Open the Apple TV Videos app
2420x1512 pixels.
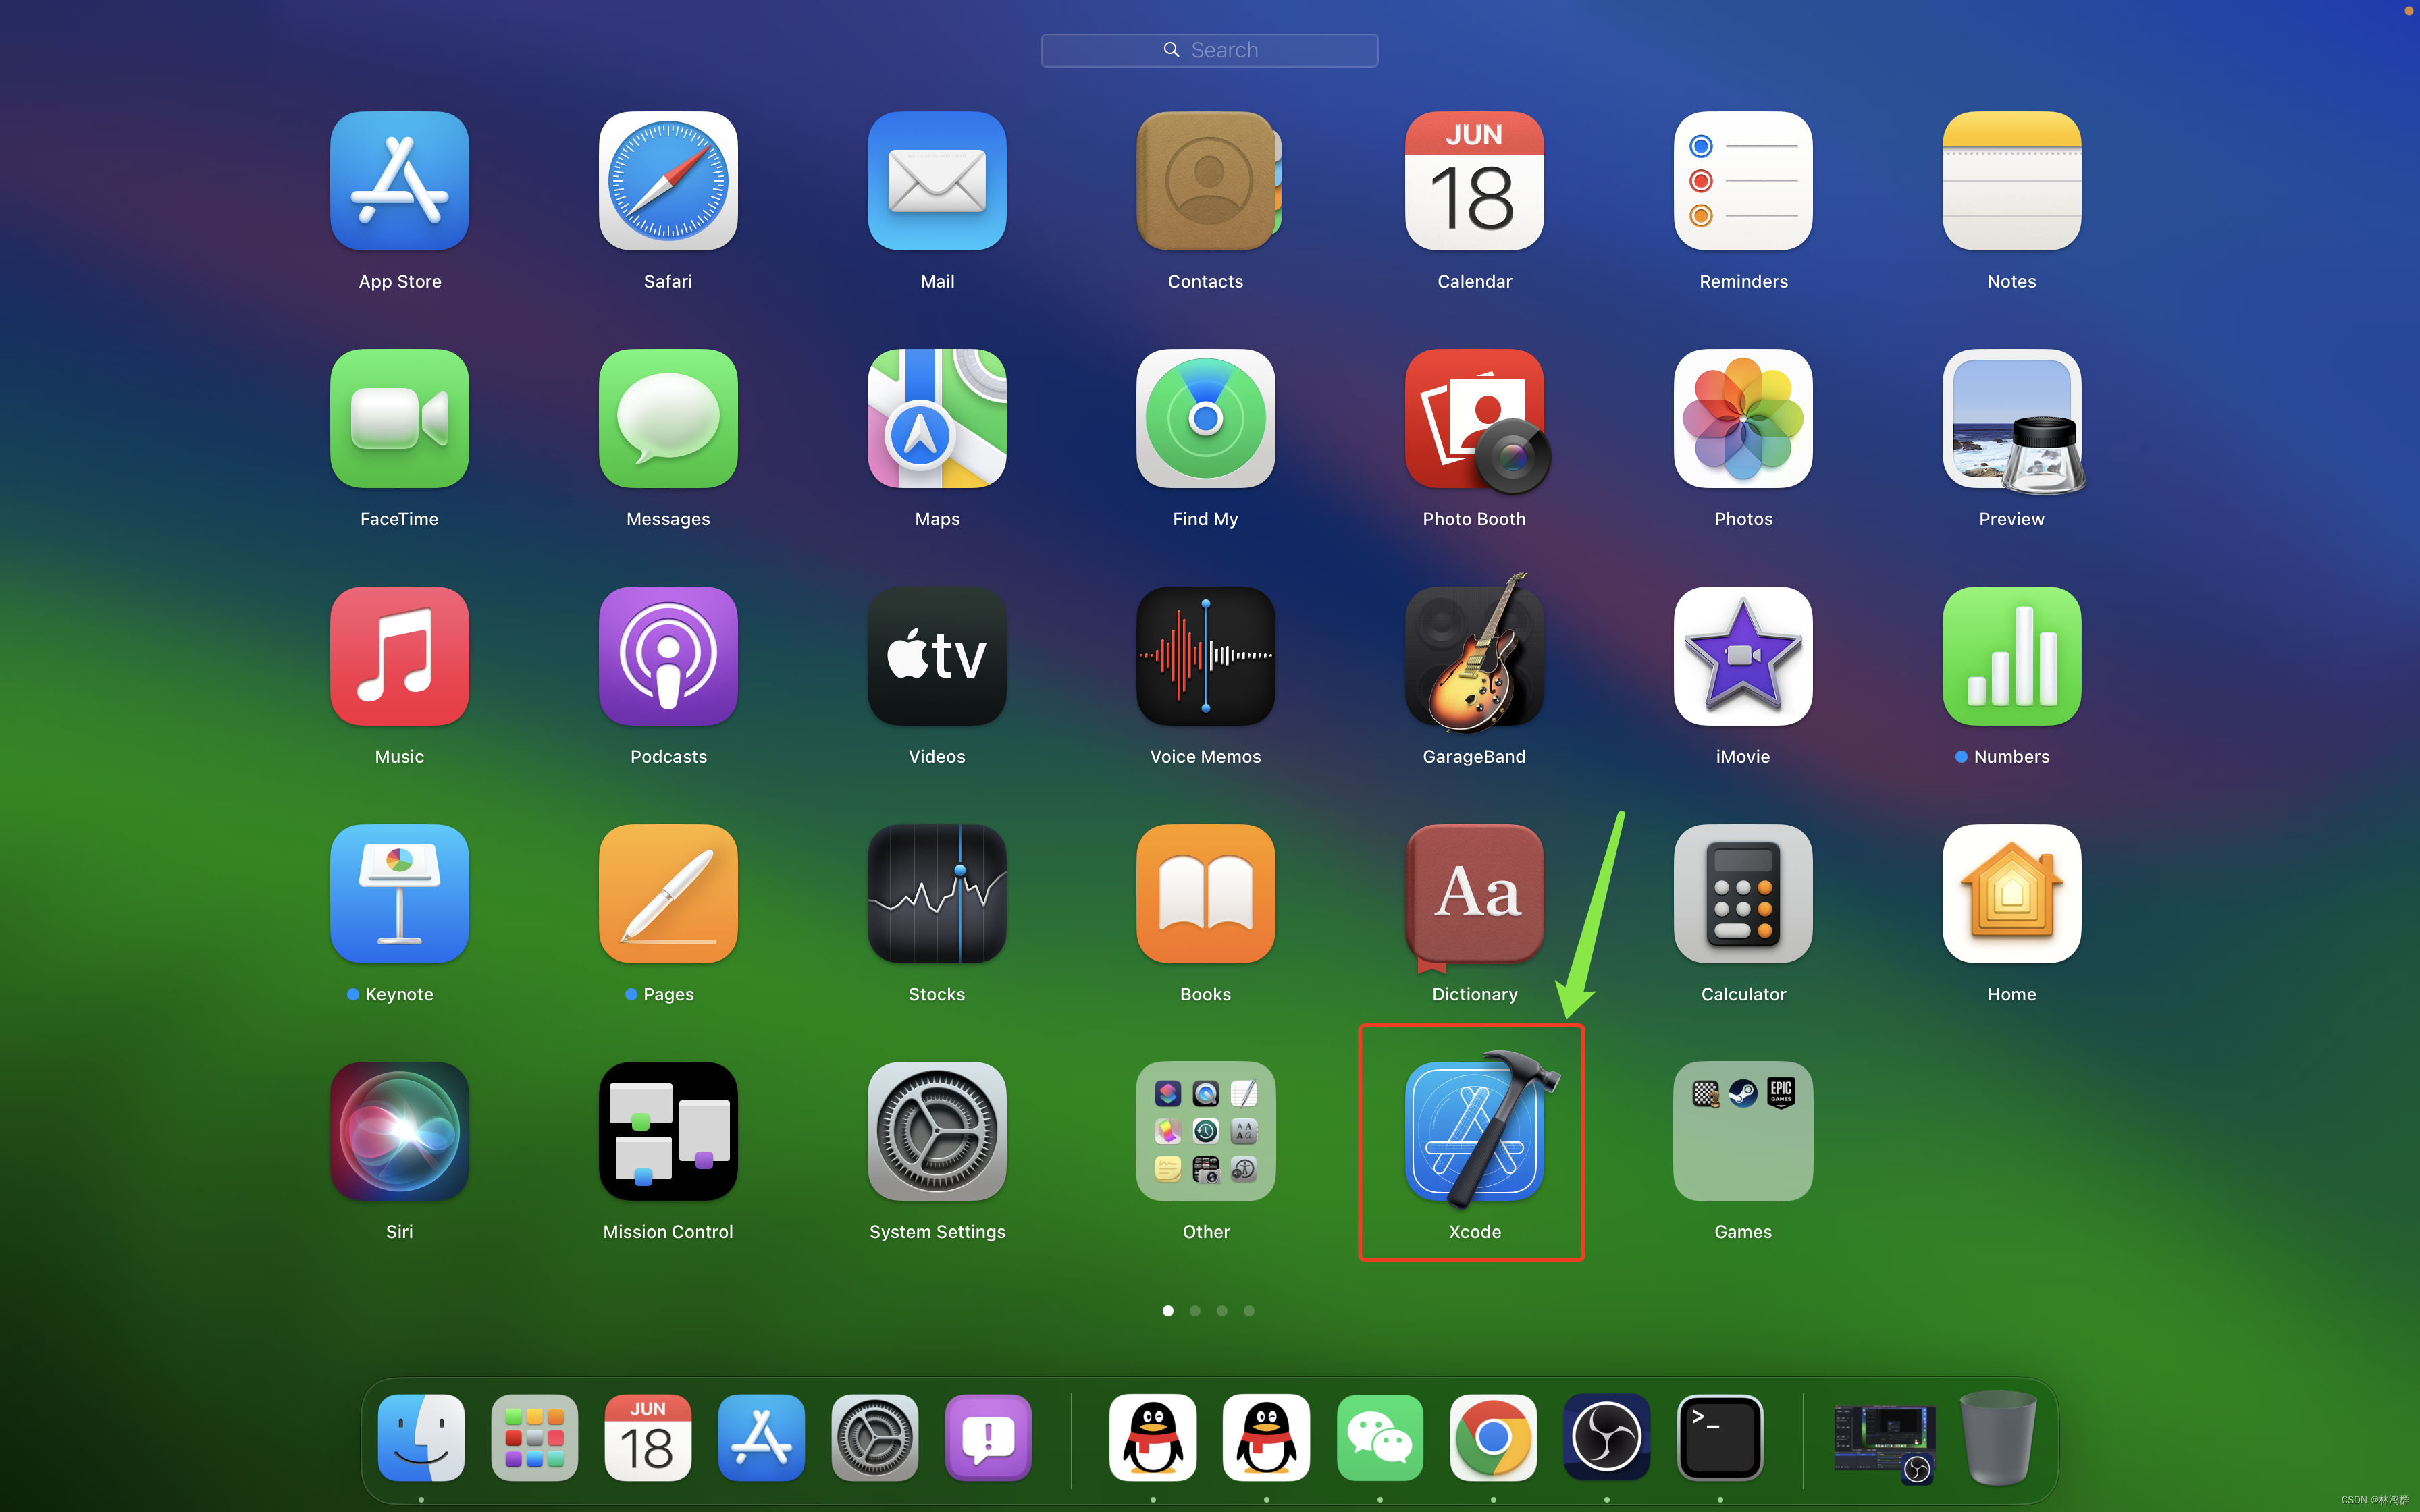pyautogui.click(x=937, y=656)
